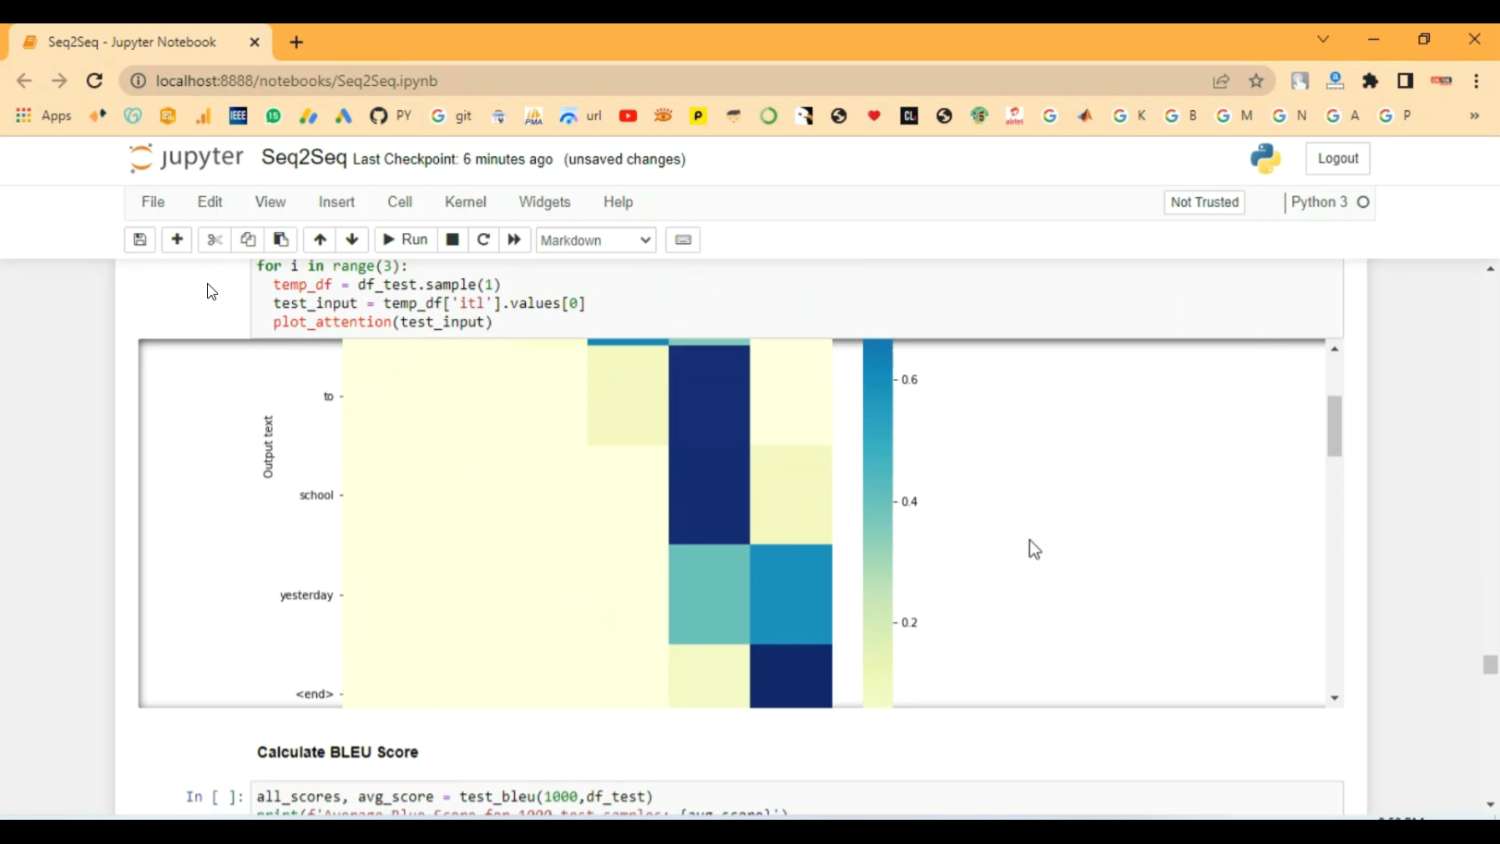Open the keyboard shortcuts command palette icon
This screenshot has height=844, width=1500.
coord(682,239)
